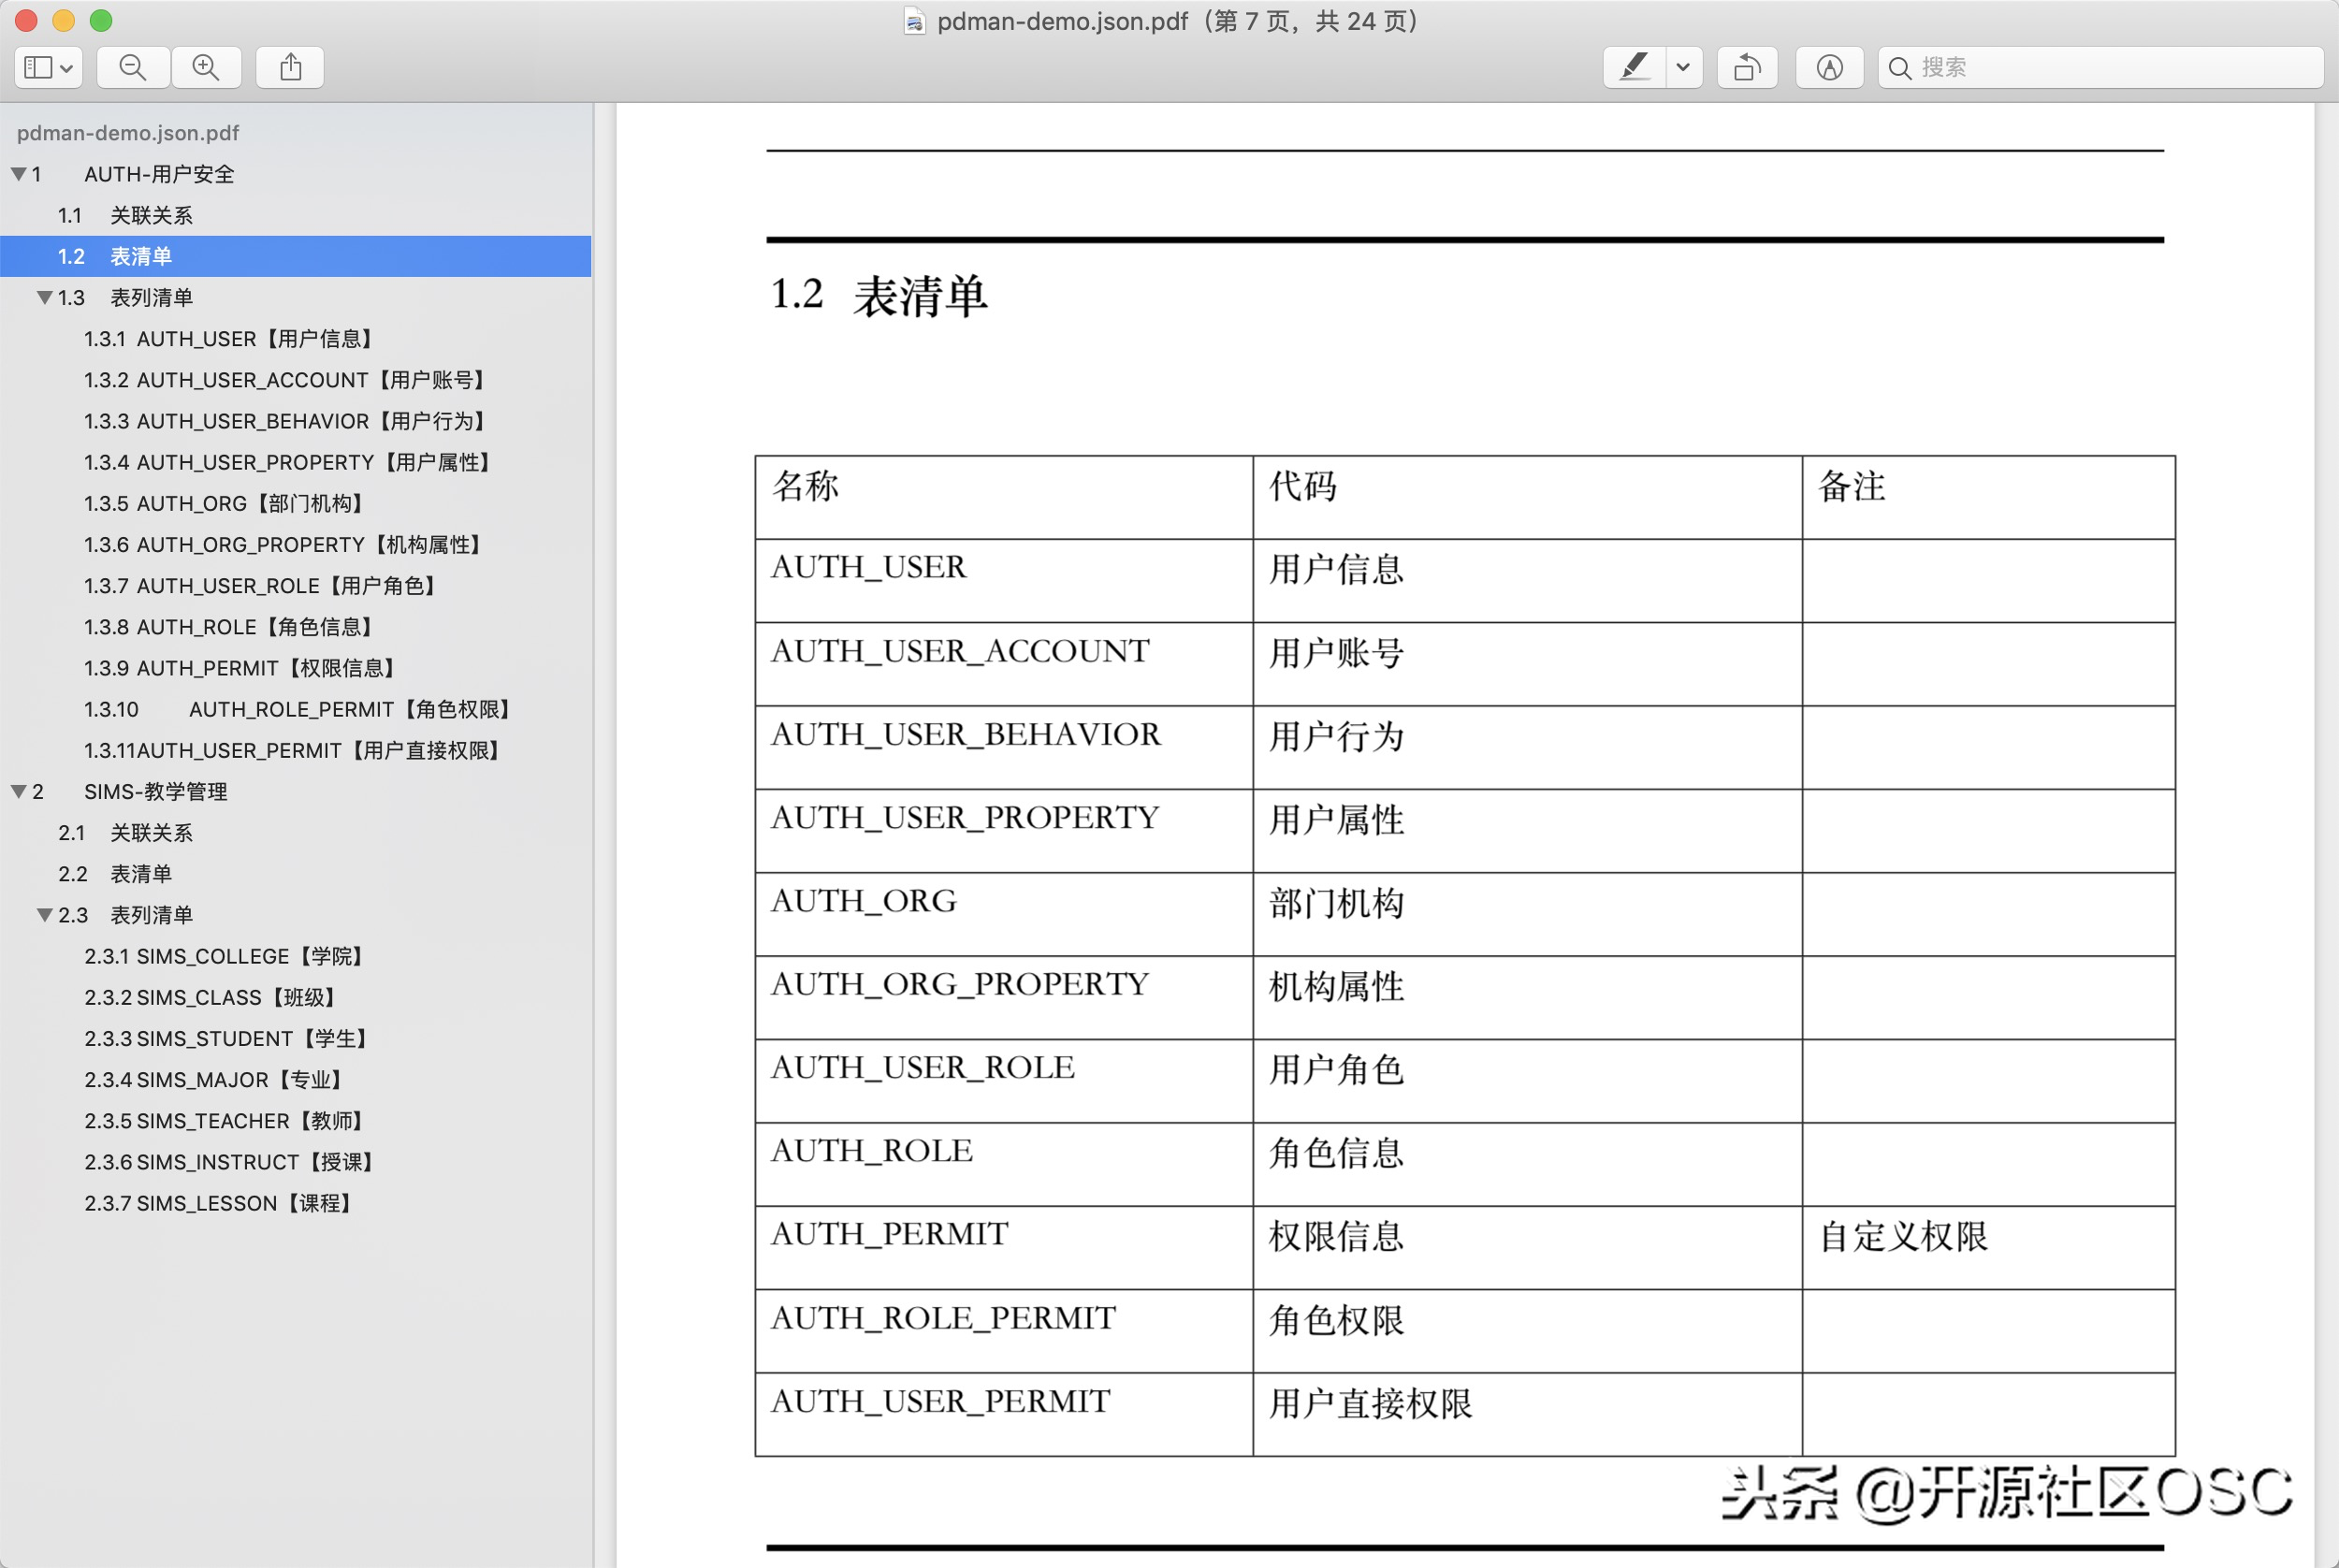Click the window title pdman-demo.json.pdf

[x=1062, y=21]
